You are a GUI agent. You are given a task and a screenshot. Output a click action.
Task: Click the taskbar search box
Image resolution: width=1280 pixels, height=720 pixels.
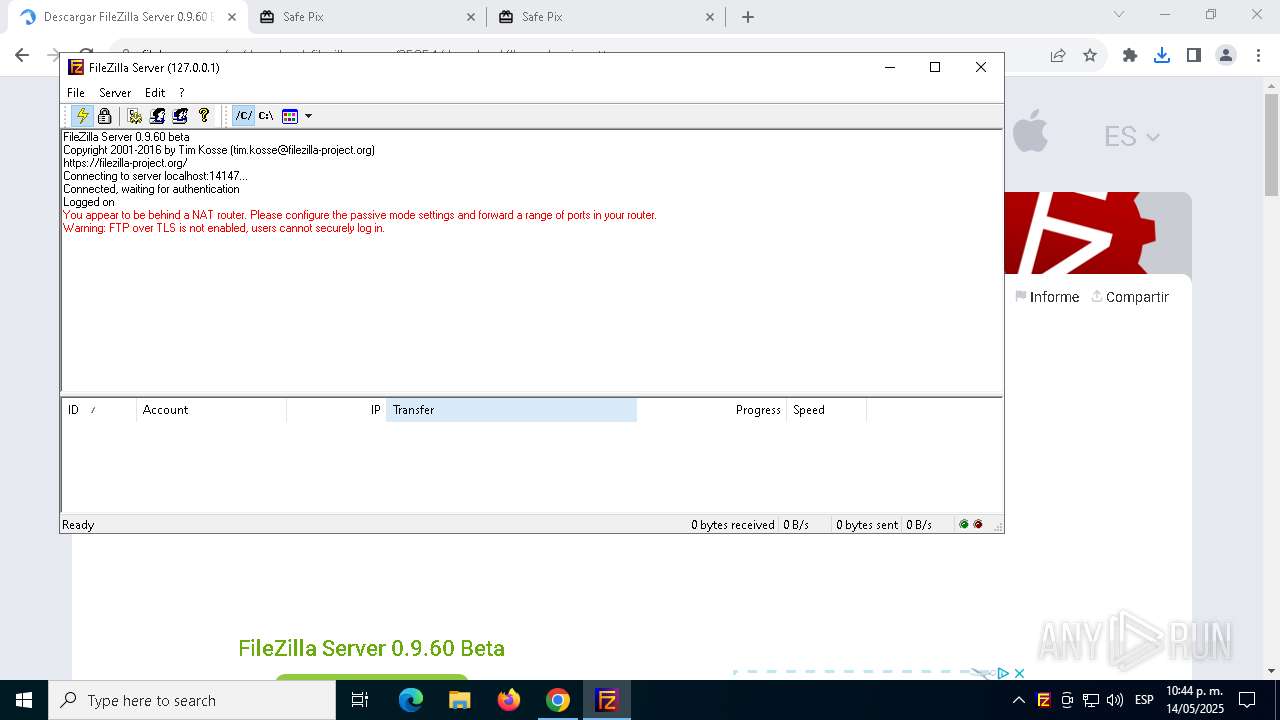[x=192, y=700]
